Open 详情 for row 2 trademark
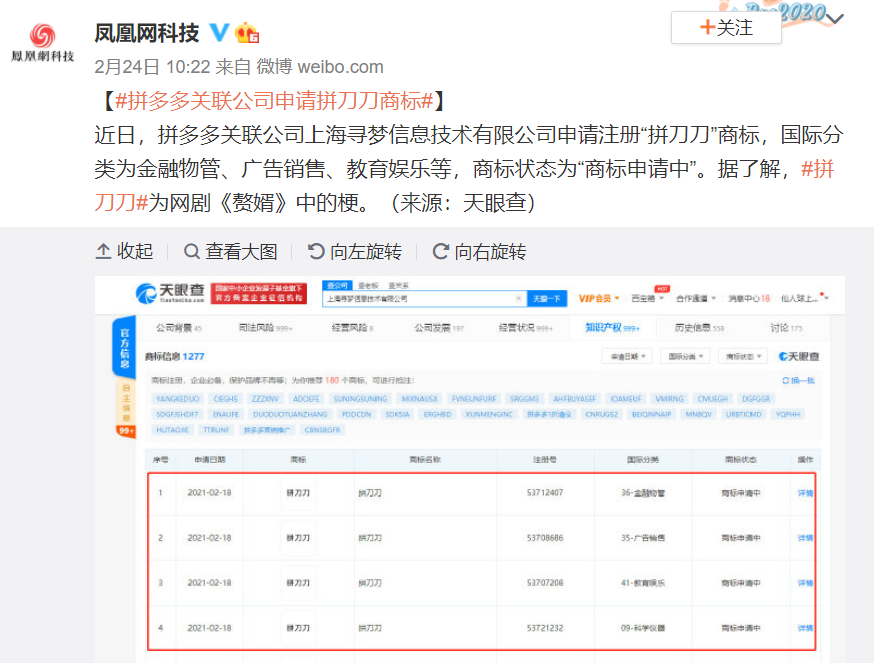This screenshot has width=874, height=663. pyautogui.click(x=805, y=538)
